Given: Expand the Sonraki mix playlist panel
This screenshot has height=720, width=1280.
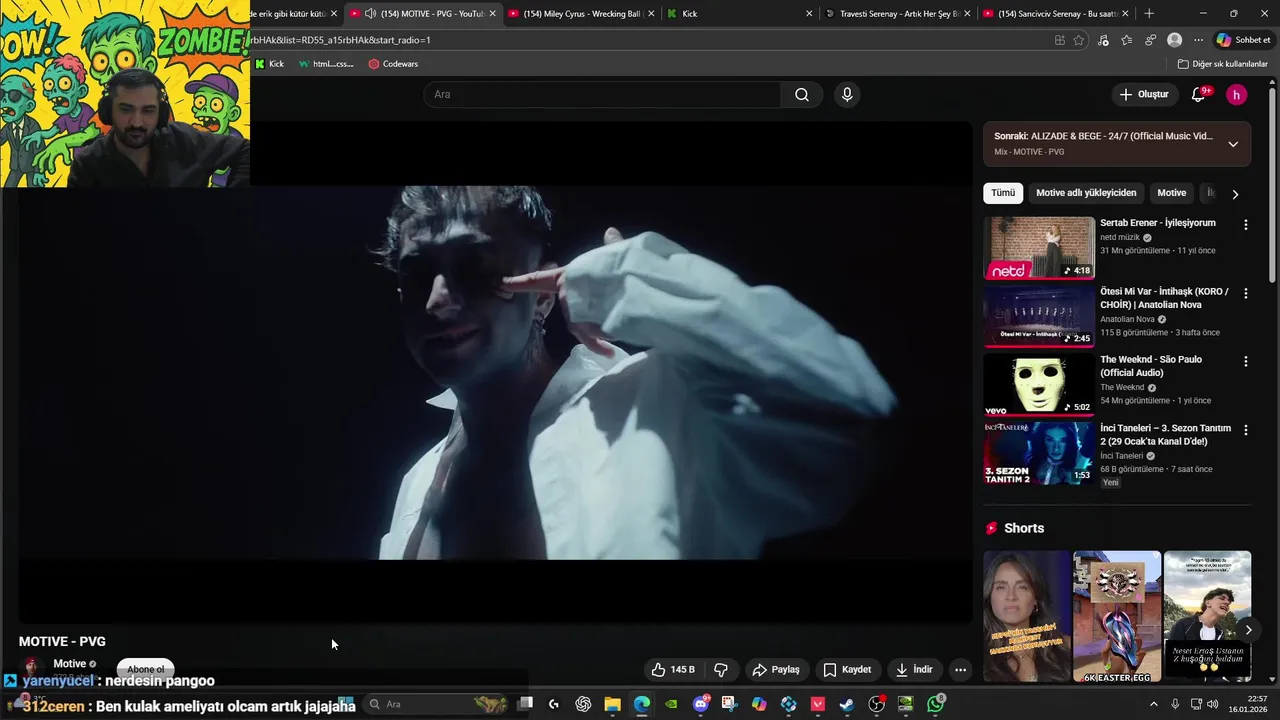Looking at the screenshot, I should click(x=1233, y=144).
